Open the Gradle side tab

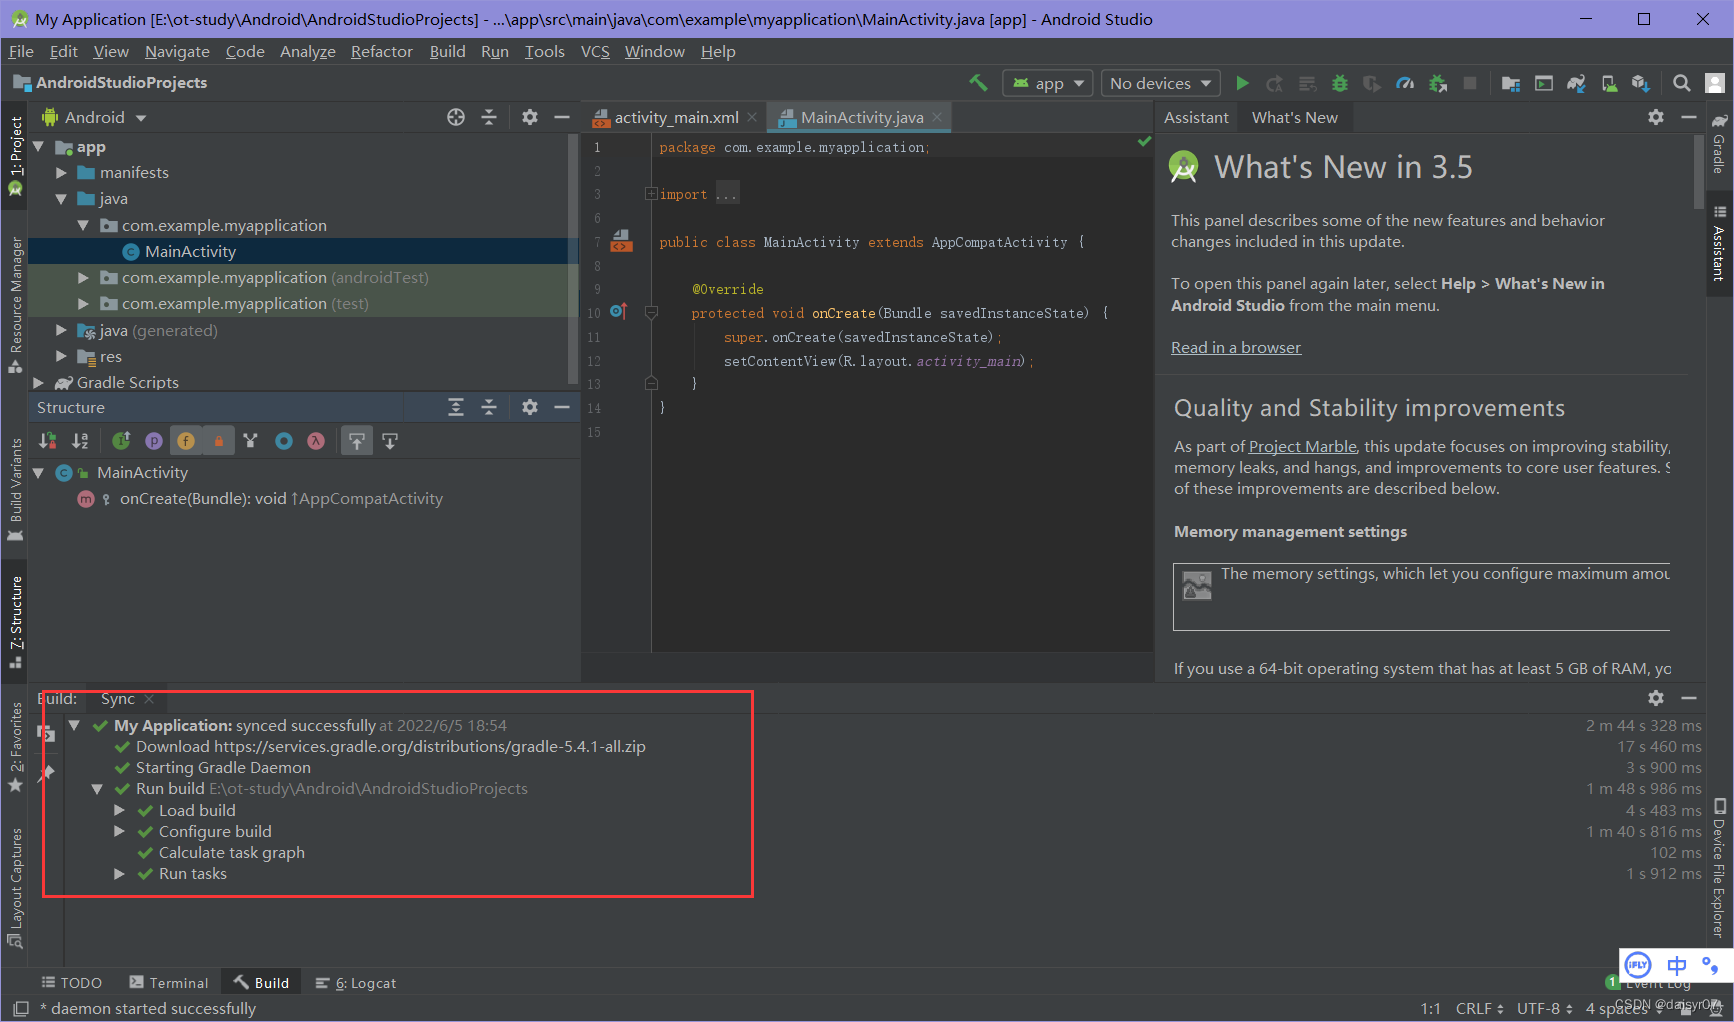[1719, 144]
